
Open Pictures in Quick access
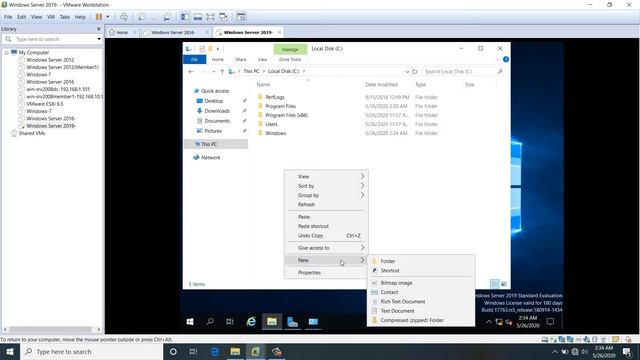[213, 131]
